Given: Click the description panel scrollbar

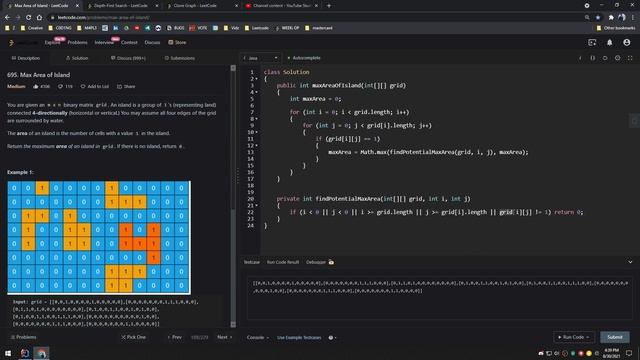Looking at the screenshot, I should 233,196.
